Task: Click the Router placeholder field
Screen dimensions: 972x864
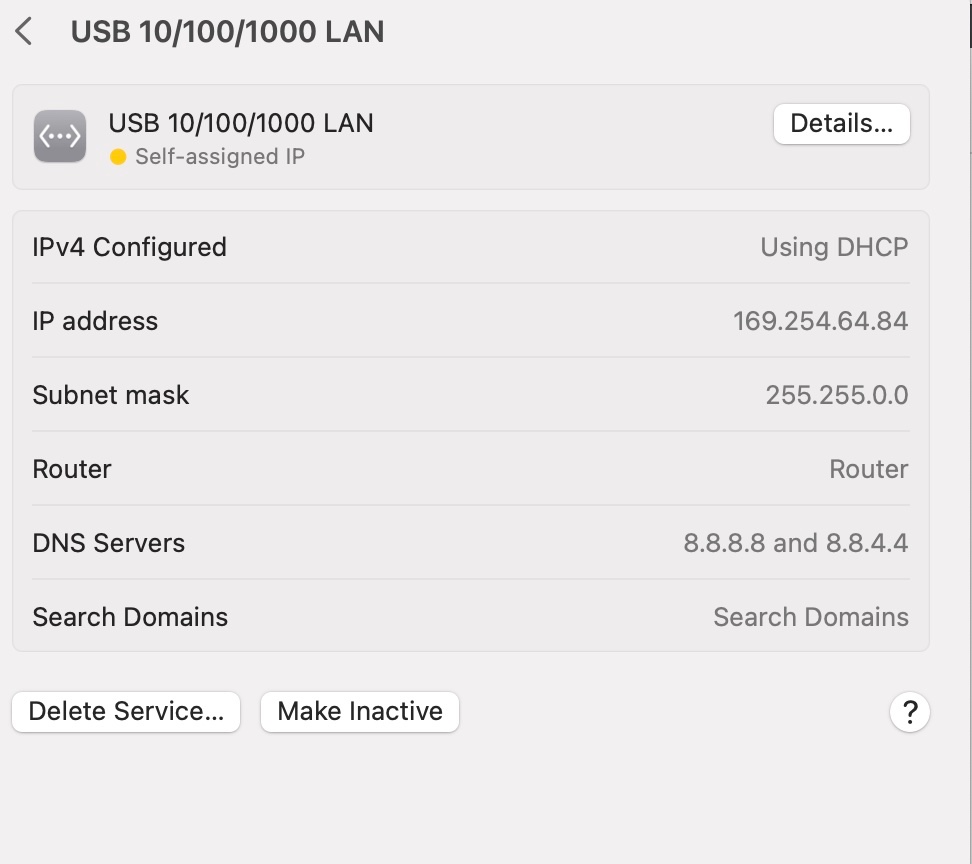Action: [x=868, y=469]
